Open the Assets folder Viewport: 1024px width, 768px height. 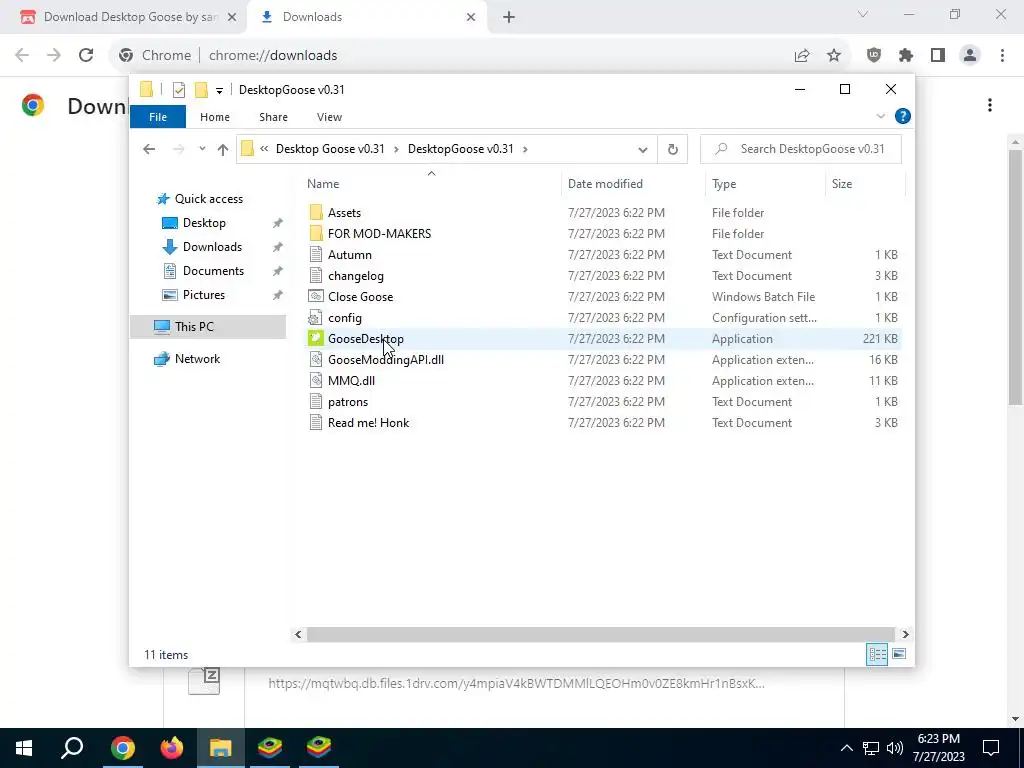click(344, 212)
